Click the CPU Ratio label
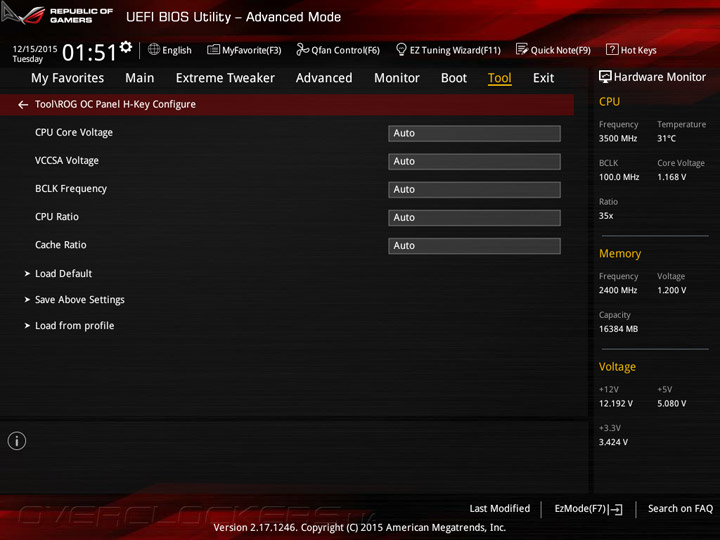720x540 pixels. 57,217
